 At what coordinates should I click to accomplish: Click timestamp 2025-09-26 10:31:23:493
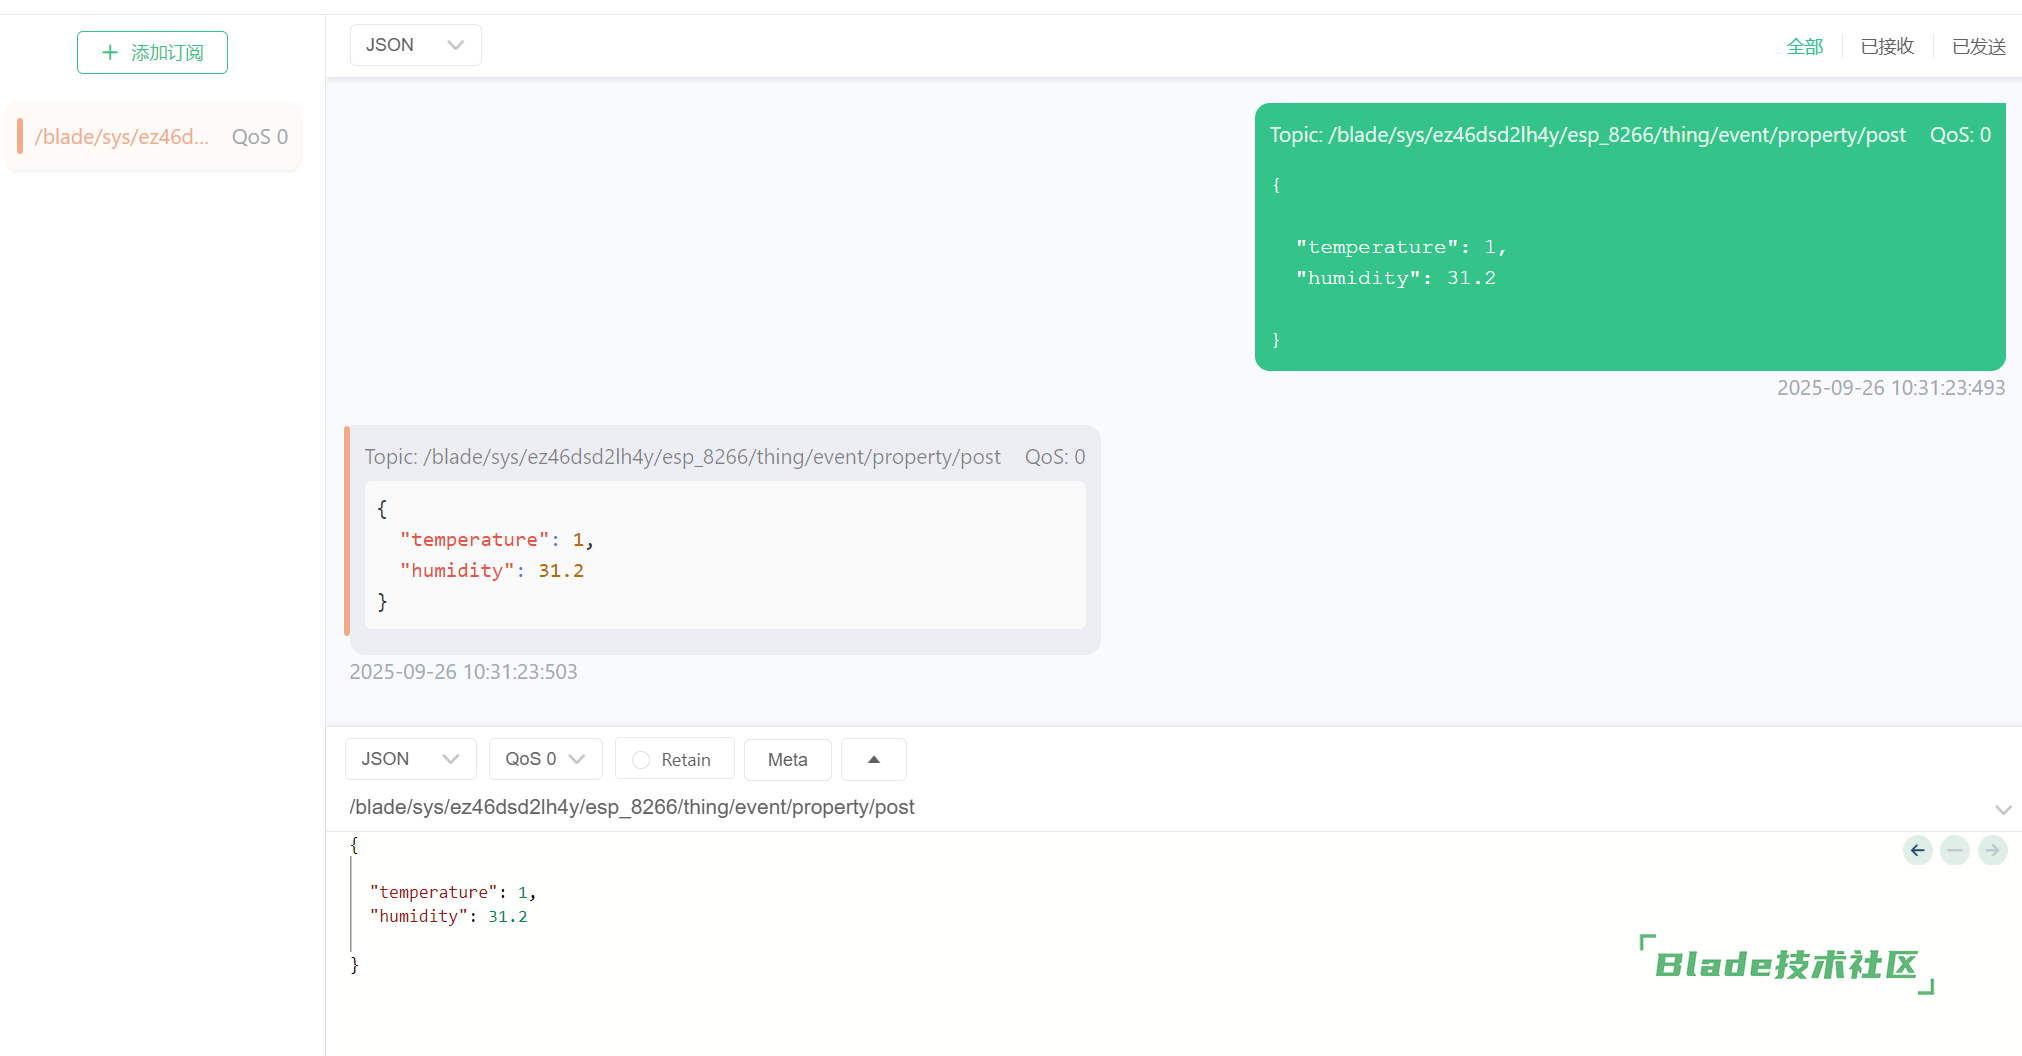click(1891, 388)
